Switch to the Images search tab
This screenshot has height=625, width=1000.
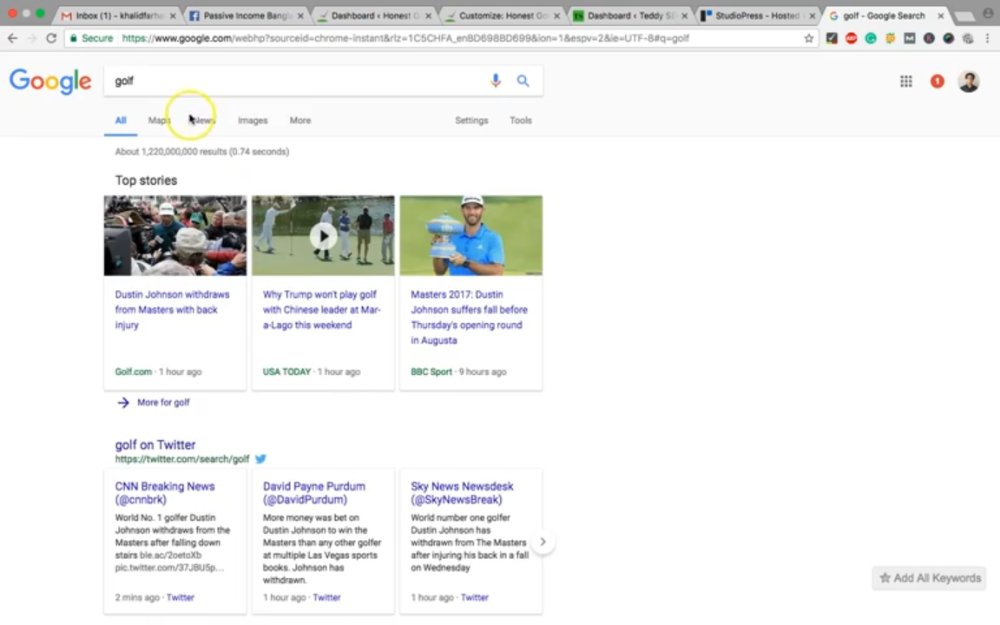tap(253, 120)
